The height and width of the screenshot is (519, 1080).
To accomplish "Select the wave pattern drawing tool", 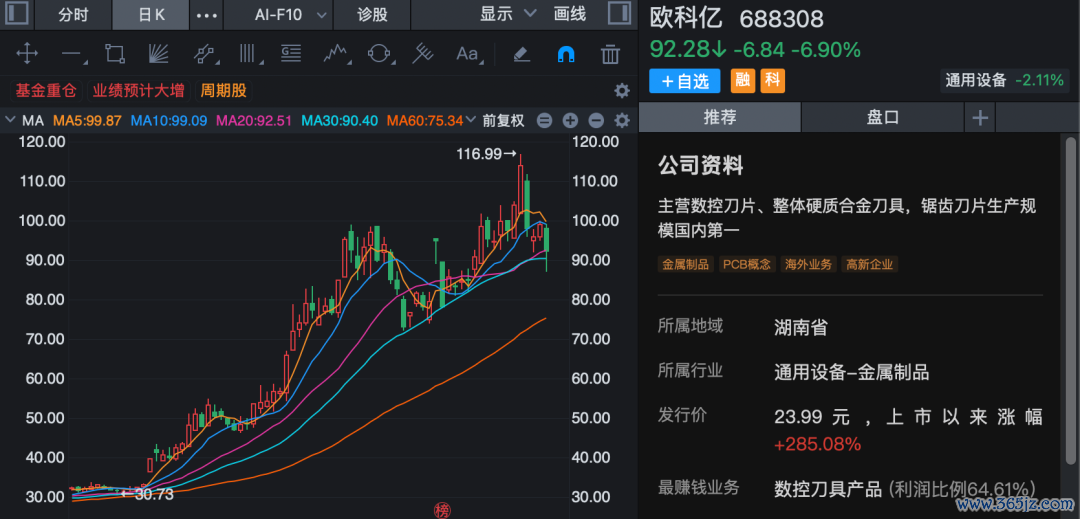I will click(x=335, y=53).
